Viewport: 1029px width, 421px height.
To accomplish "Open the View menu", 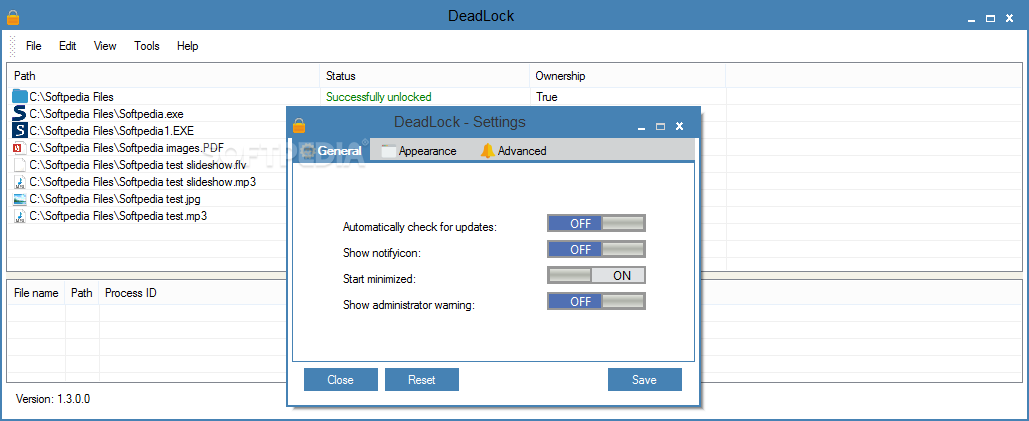I will (x=105, y=46).
